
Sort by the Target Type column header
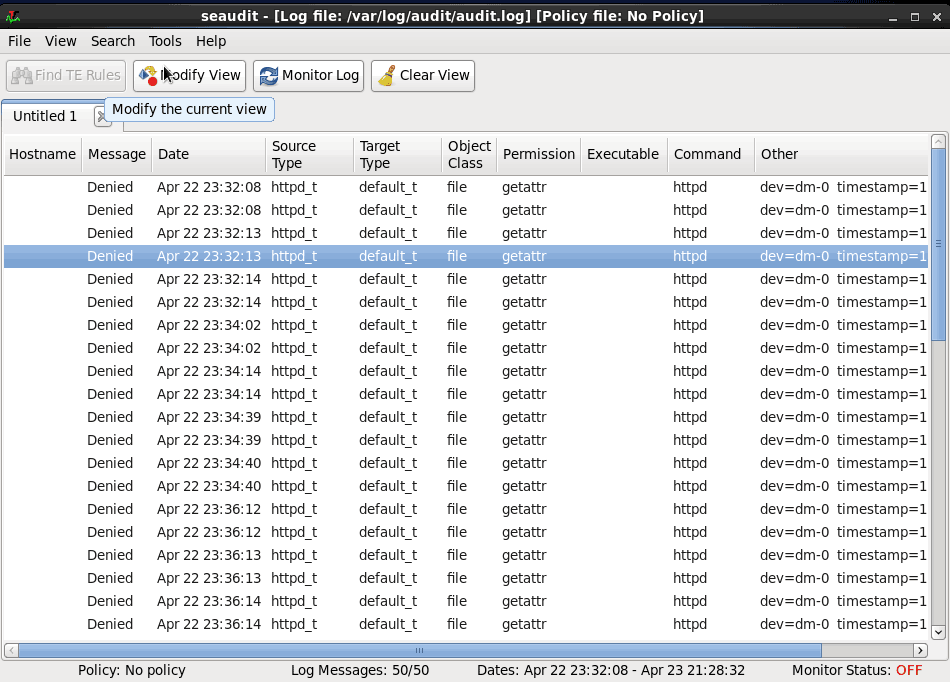[x=397, y=154]
